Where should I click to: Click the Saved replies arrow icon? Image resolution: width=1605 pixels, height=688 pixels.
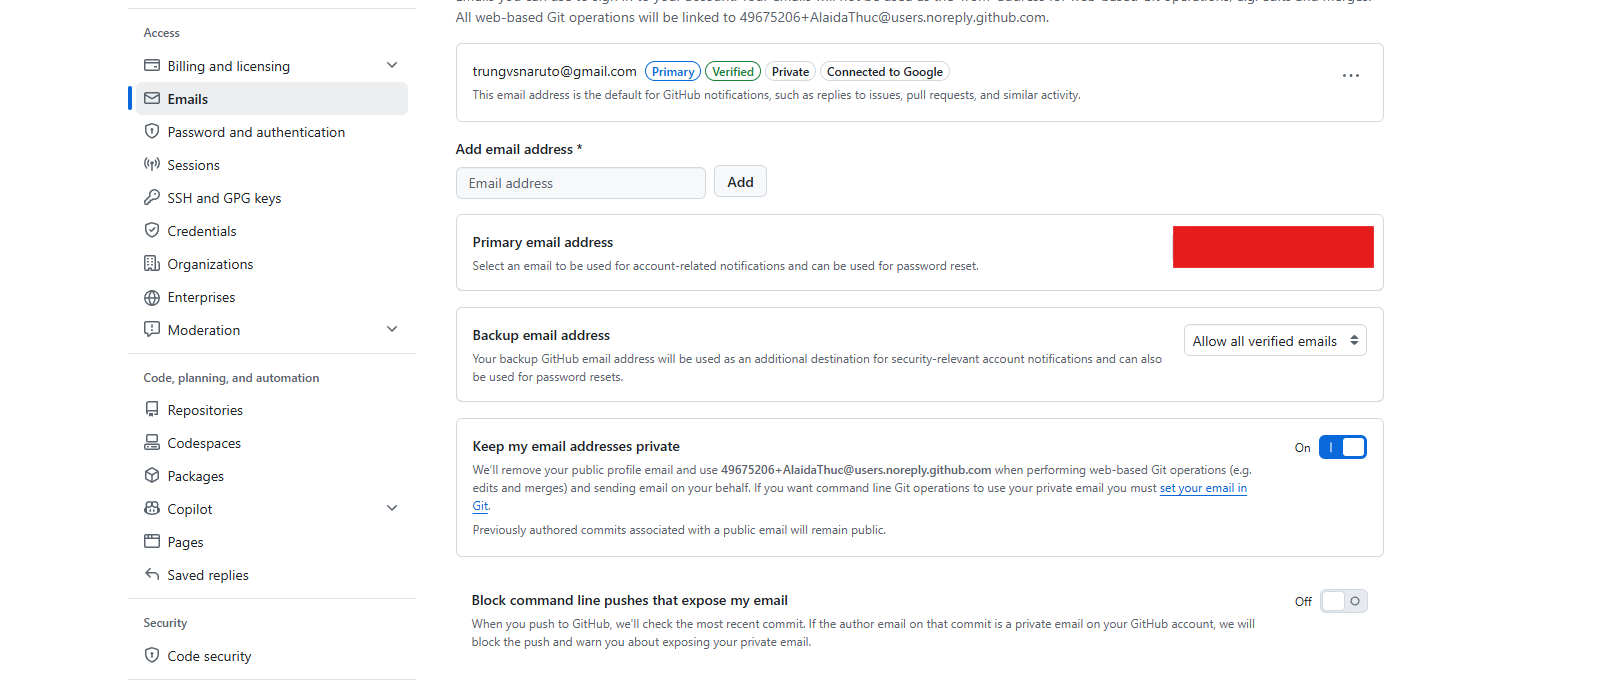pyautogui.click(x=152, y=575)
